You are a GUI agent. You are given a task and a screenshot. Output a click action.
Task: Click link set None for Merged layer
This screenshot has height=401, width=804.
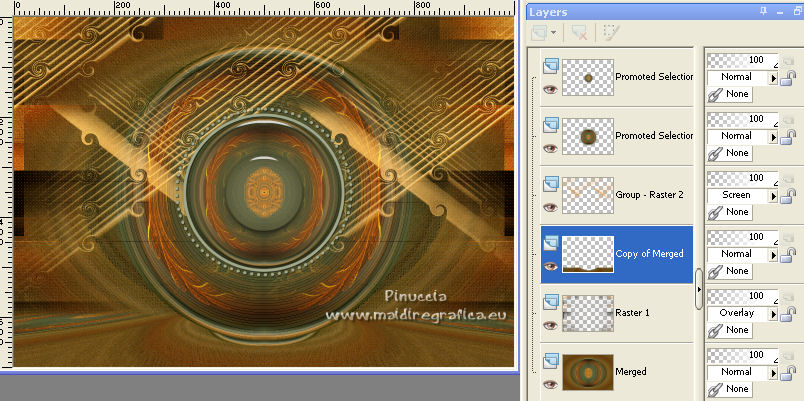coord(730,389)
